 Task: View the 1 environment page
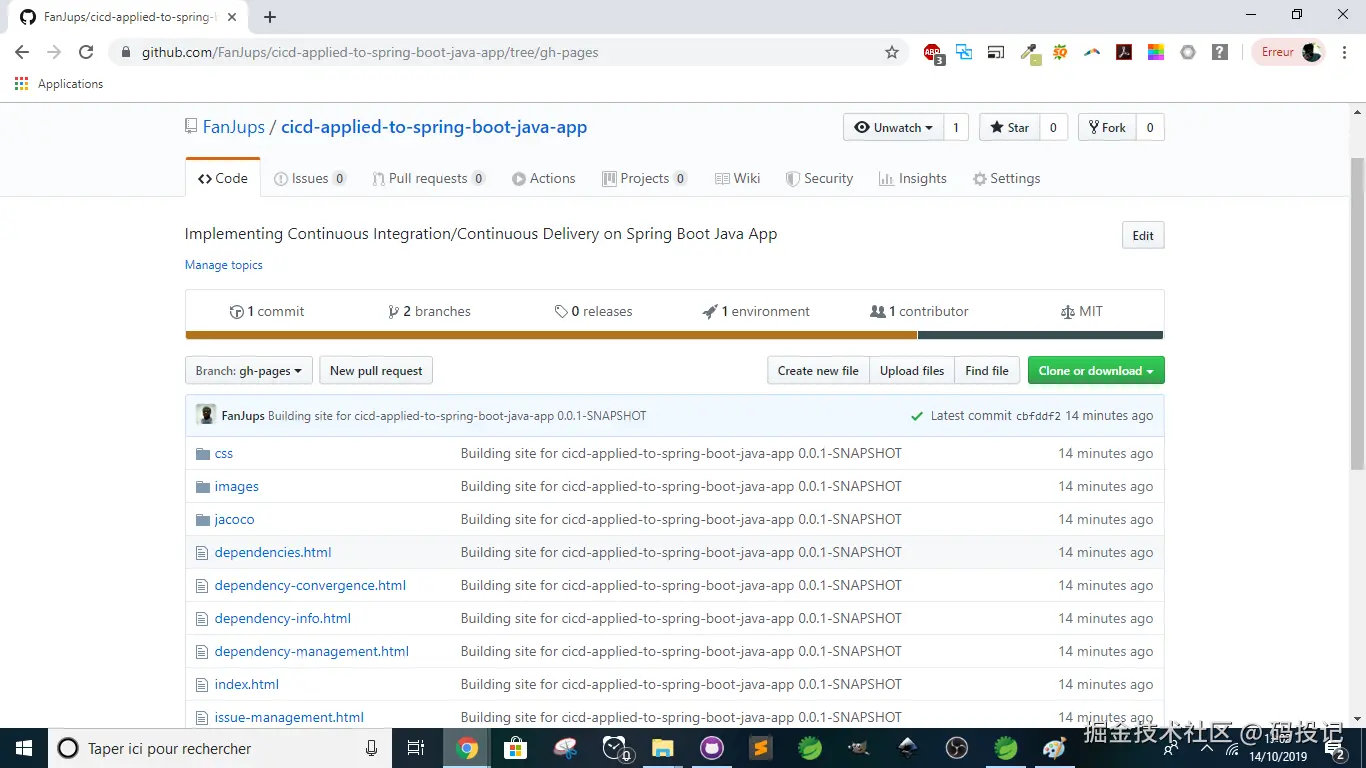click(x=756, y=311)
